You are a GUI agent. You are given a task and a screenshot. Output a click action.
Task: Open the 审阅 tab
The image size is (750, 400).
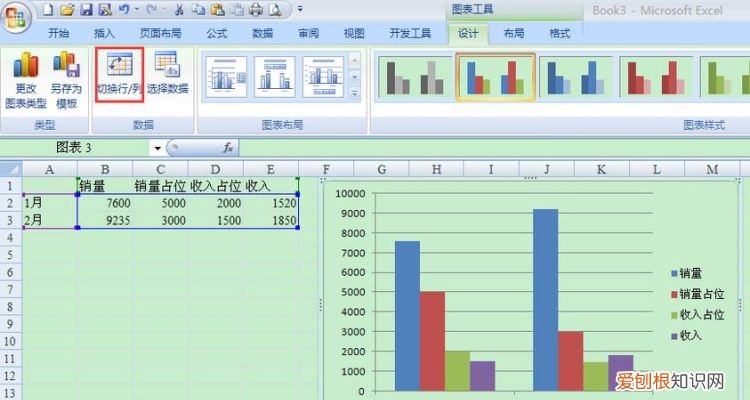tap(308, 33)
